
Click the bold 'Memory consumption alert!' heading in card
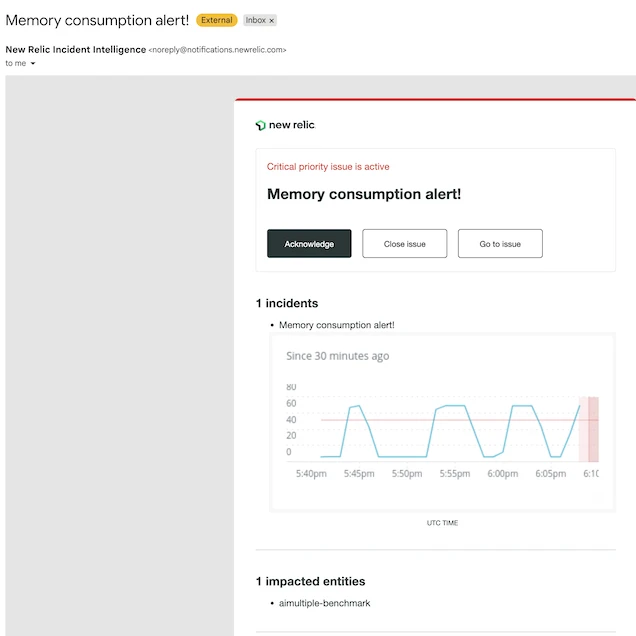[x=364, y=194]
